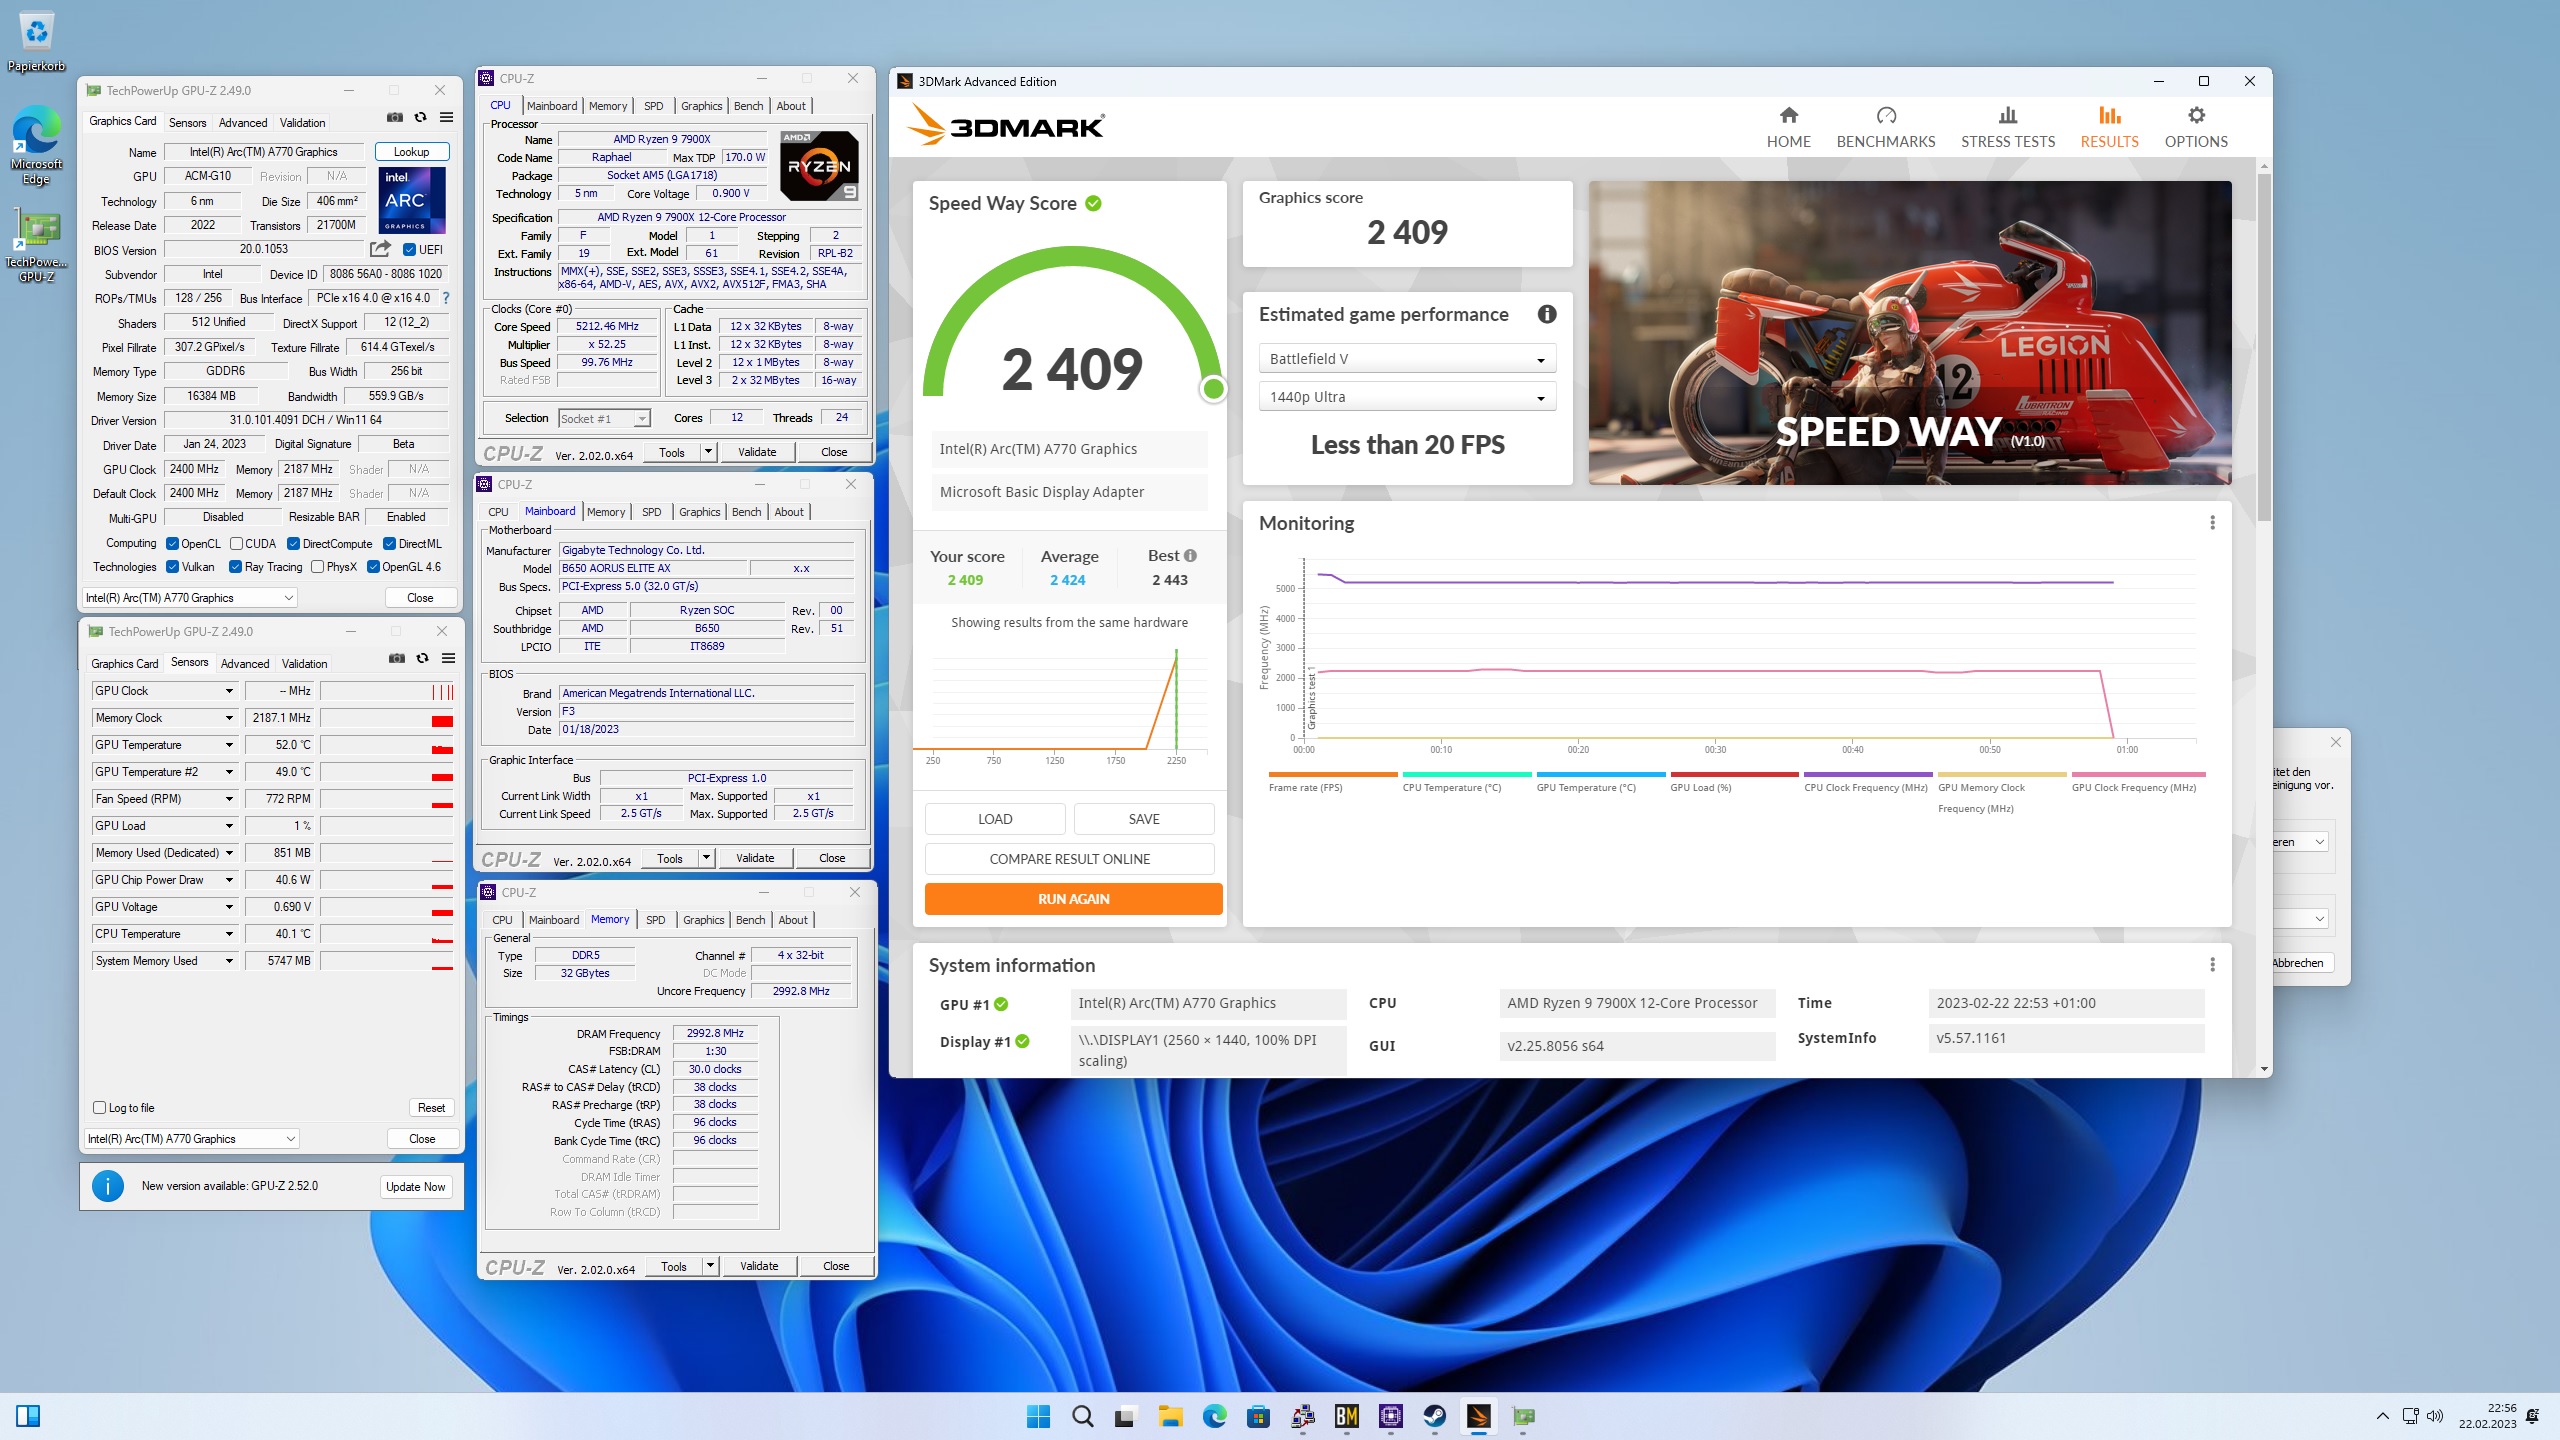
Task: Toggle the Vulkan checkbox
Action: point(172,567)
